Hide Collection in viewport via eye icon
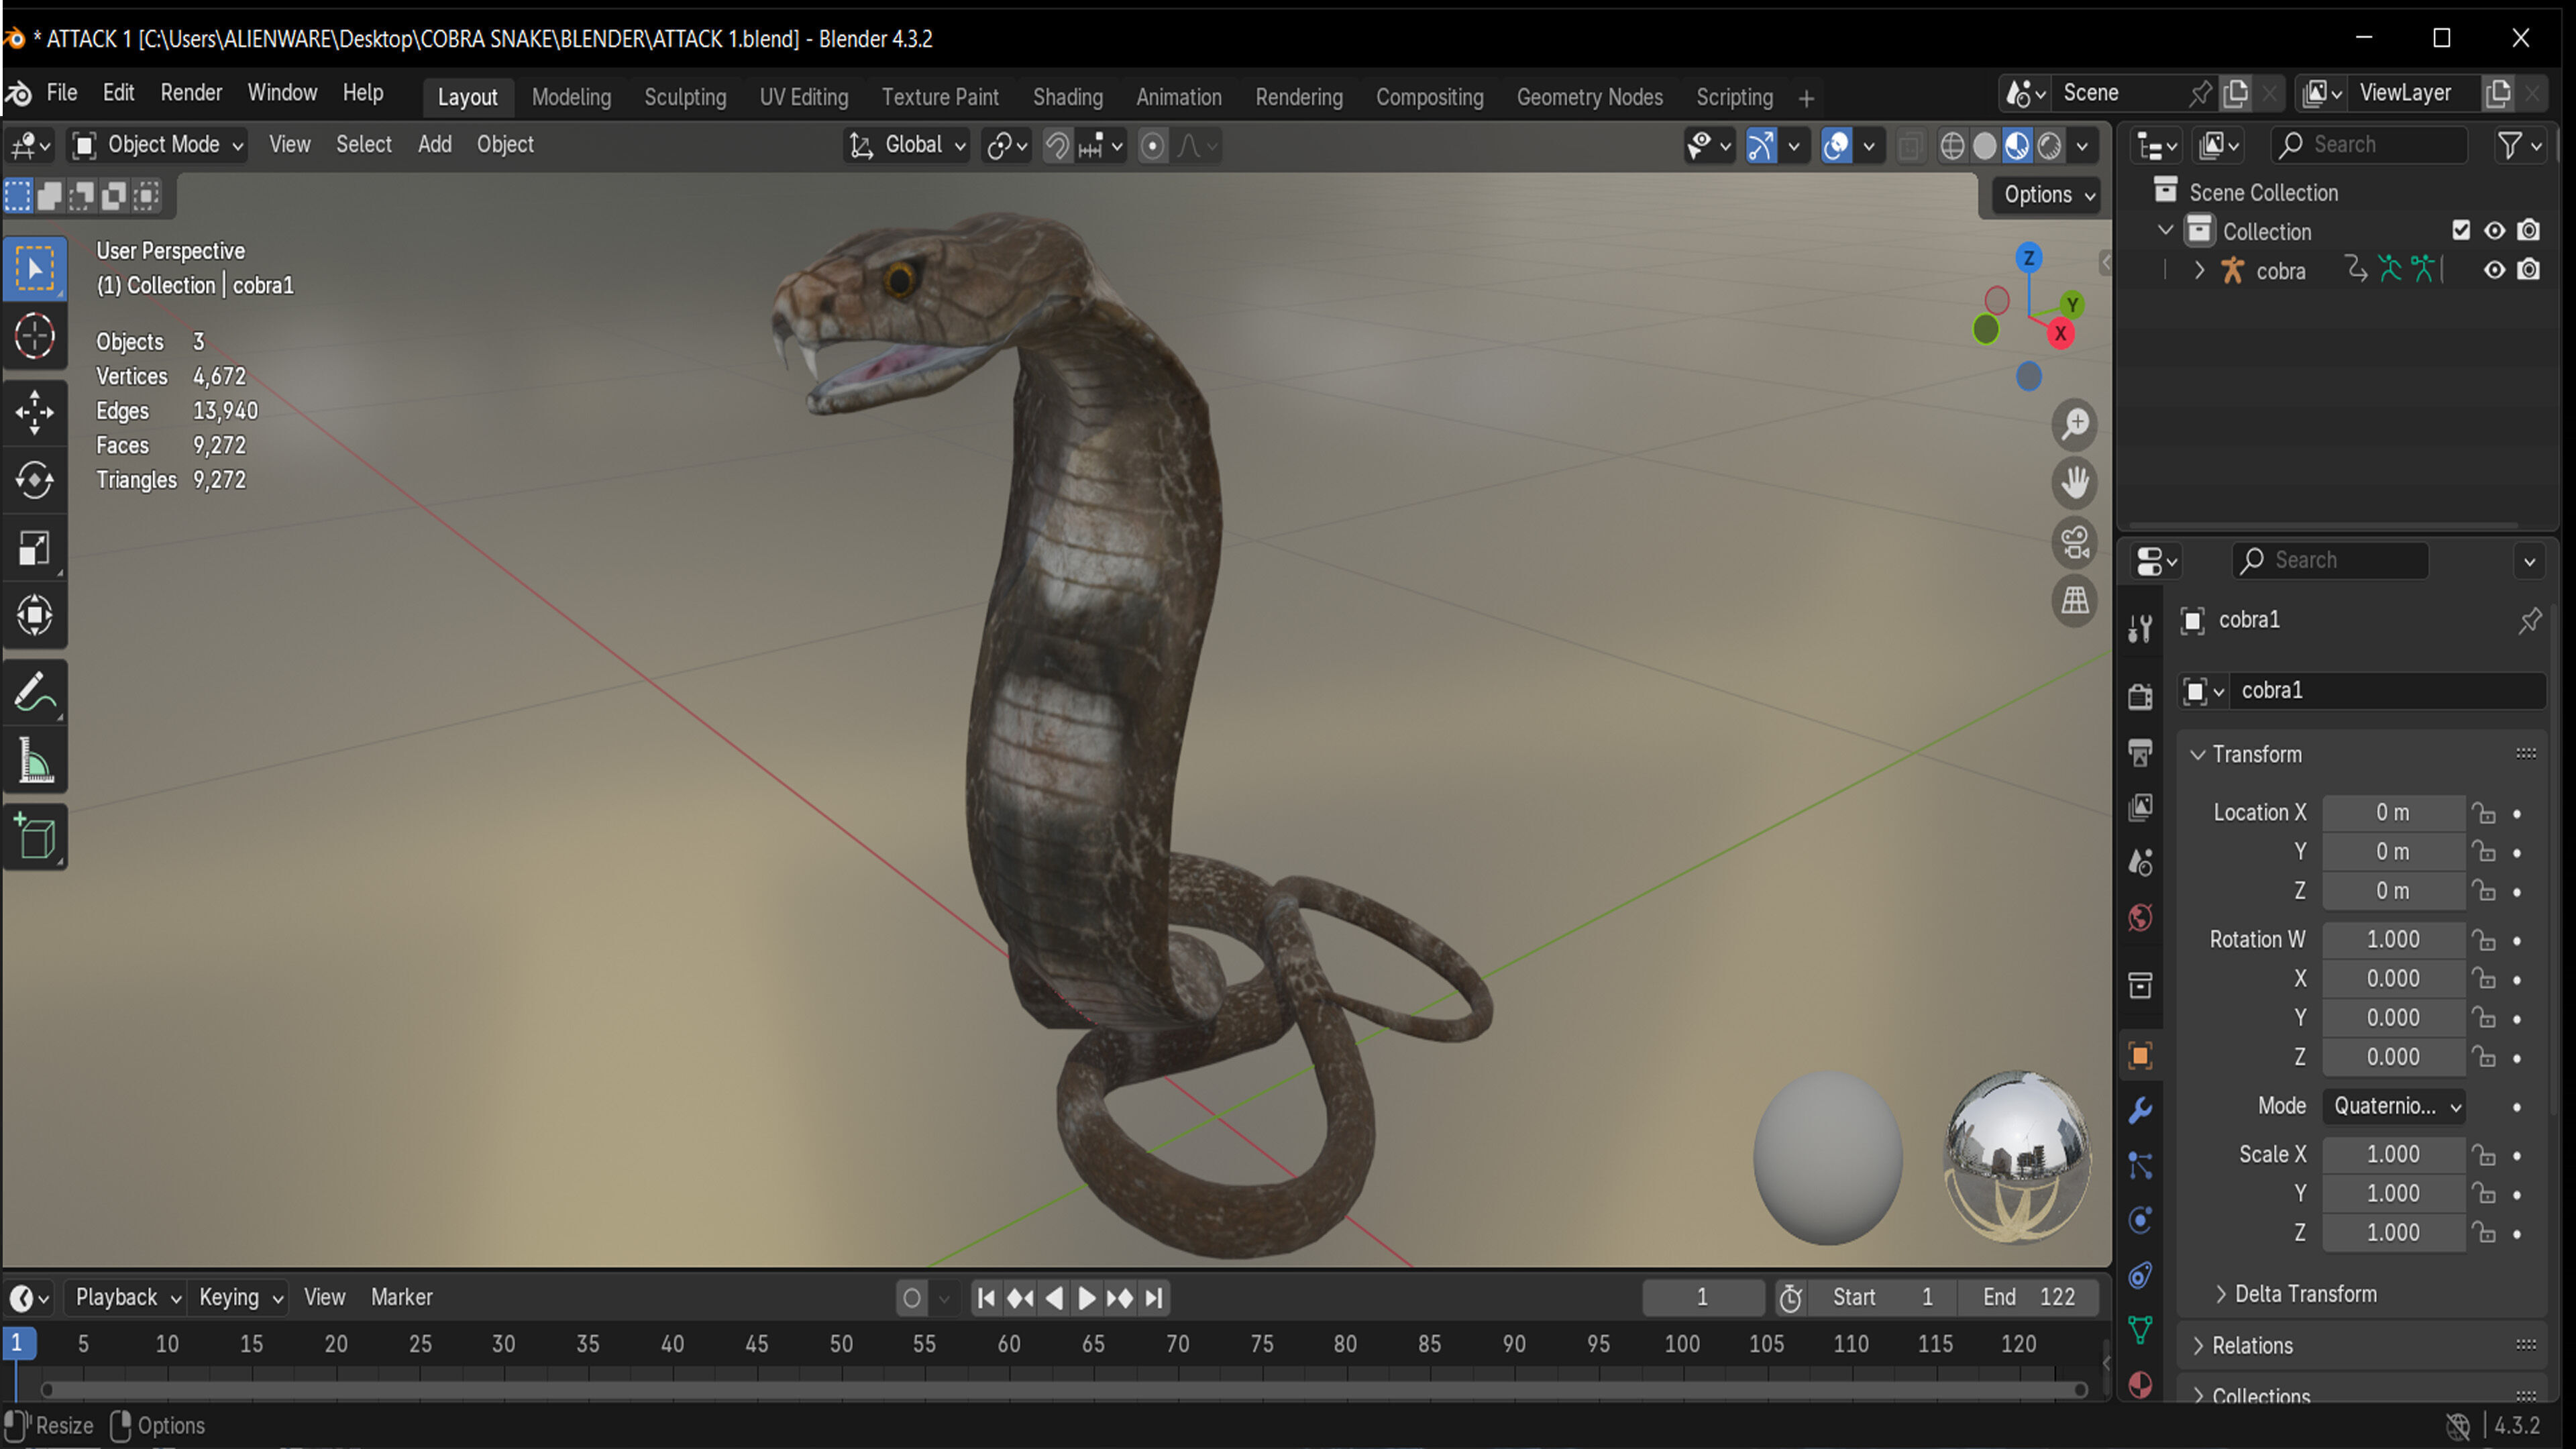Screen dimensions: 2576x1449 pos(2494,231)
